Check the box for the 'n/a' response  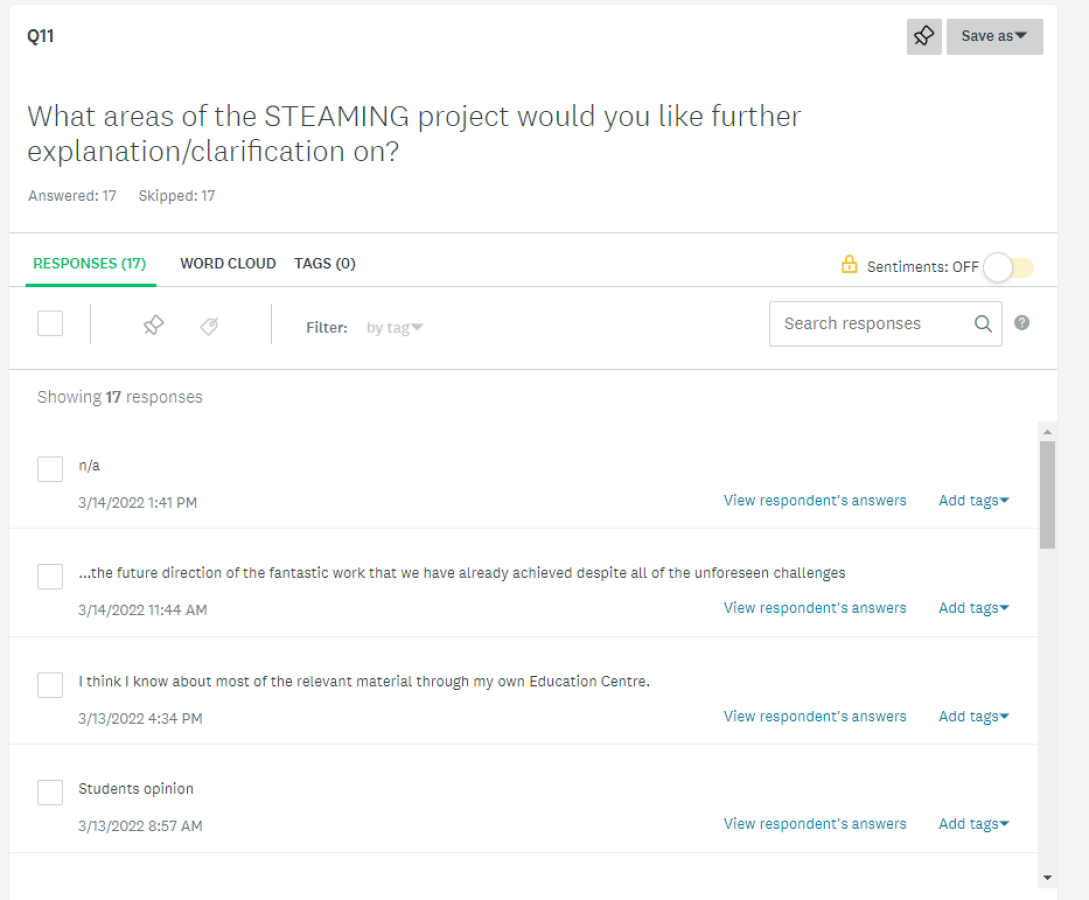coord(50,469)
